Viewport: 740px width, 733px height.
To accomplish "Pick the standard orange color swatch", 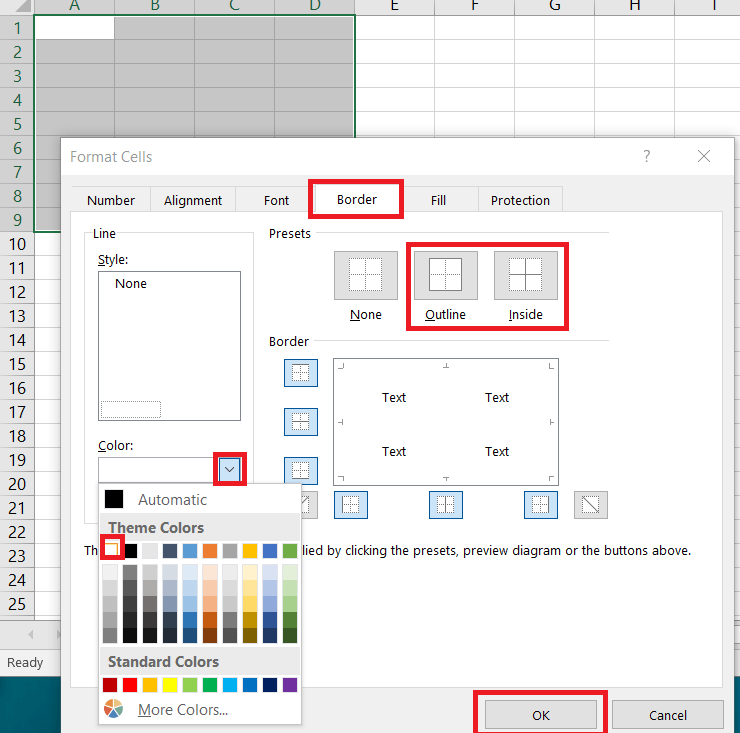I will click(150, 684).
